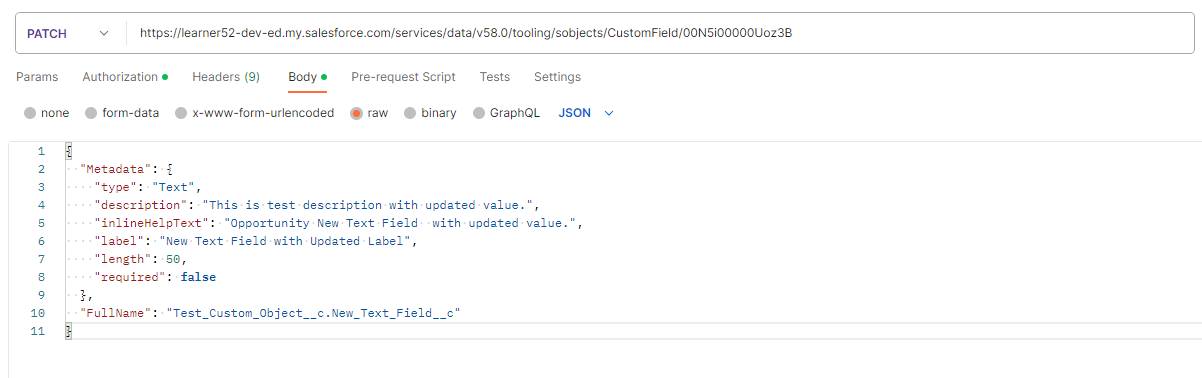
Task: Select the Body tab
Action: point(307,77)
